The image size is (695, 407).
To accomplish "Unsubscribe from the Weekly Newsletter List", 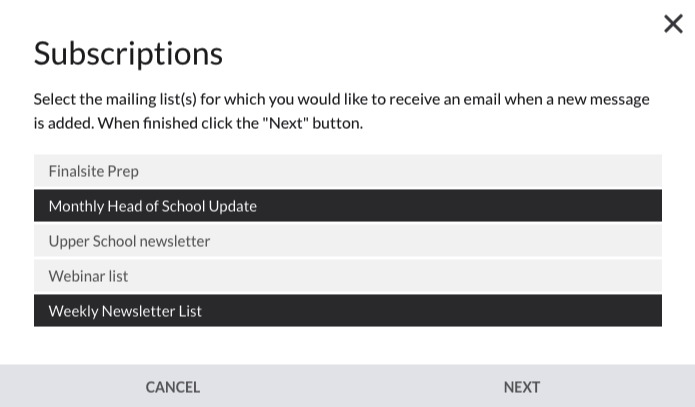I will click(348, 311).
